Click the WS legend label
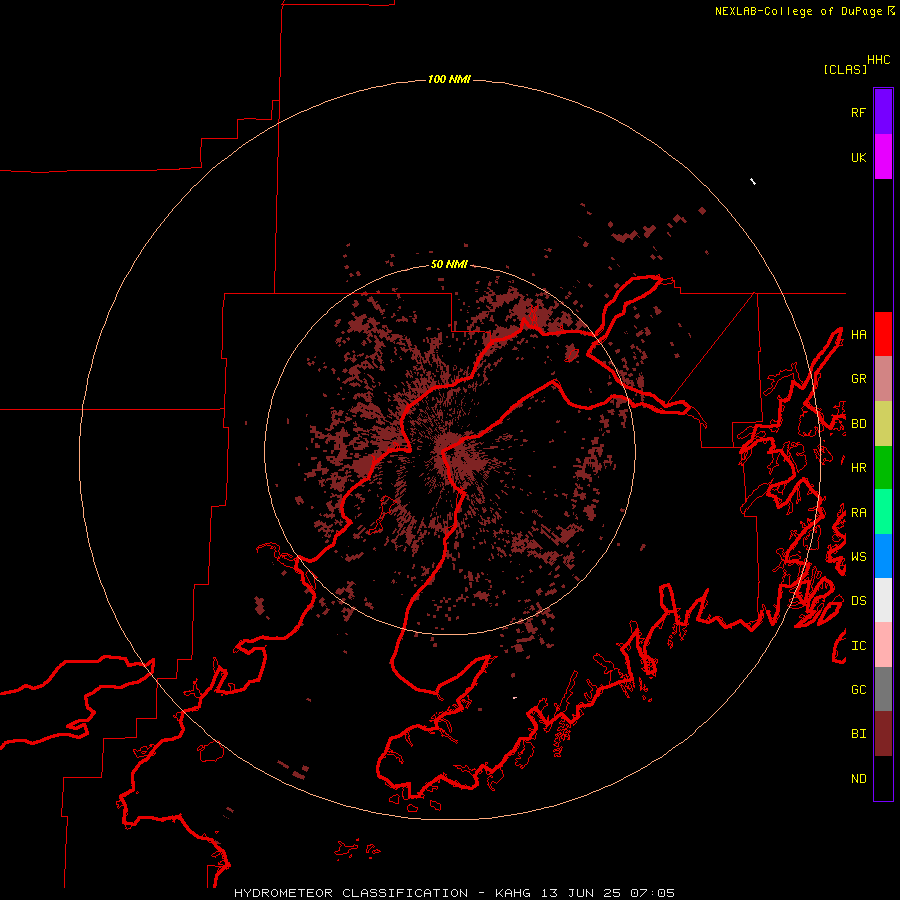 point(858,556)
